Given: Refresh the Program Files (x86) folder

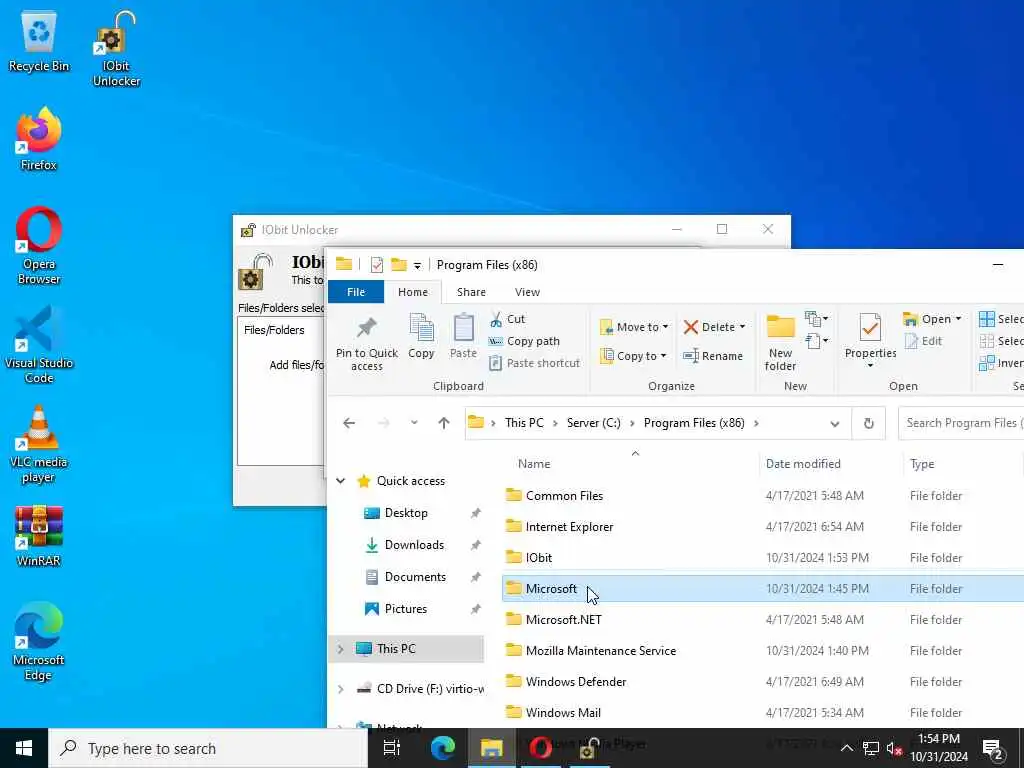Looking at the screenshot, I should tap(869, 423).
